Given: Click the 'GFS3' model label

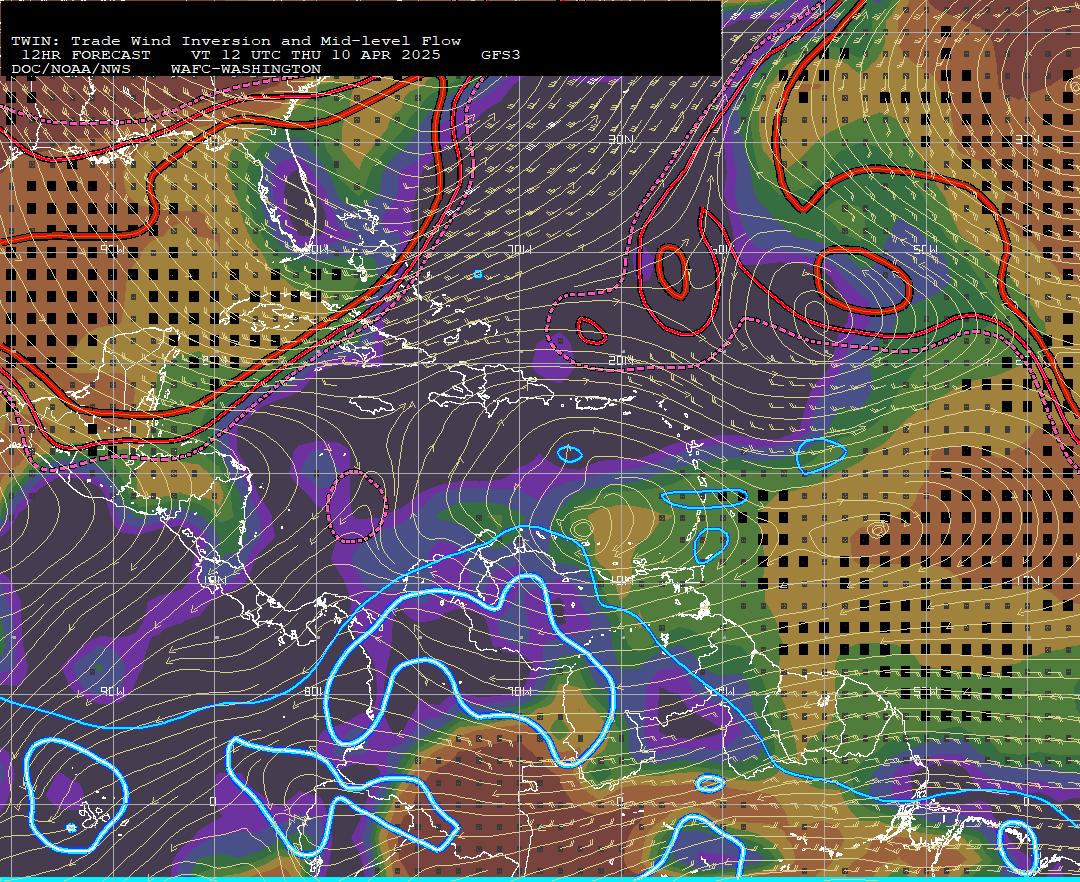Looking at the screenshot, I should 501,55.
